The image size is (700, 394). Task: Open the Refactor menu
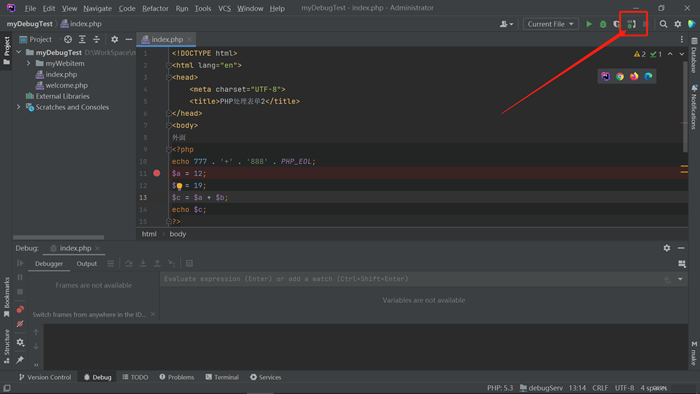click(155, 8)
